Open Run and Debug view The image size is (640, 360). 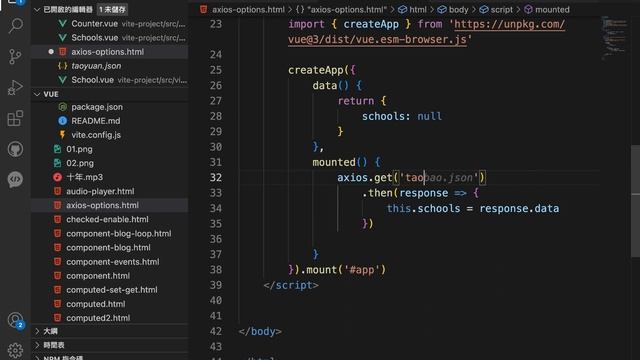pos(15,87)
